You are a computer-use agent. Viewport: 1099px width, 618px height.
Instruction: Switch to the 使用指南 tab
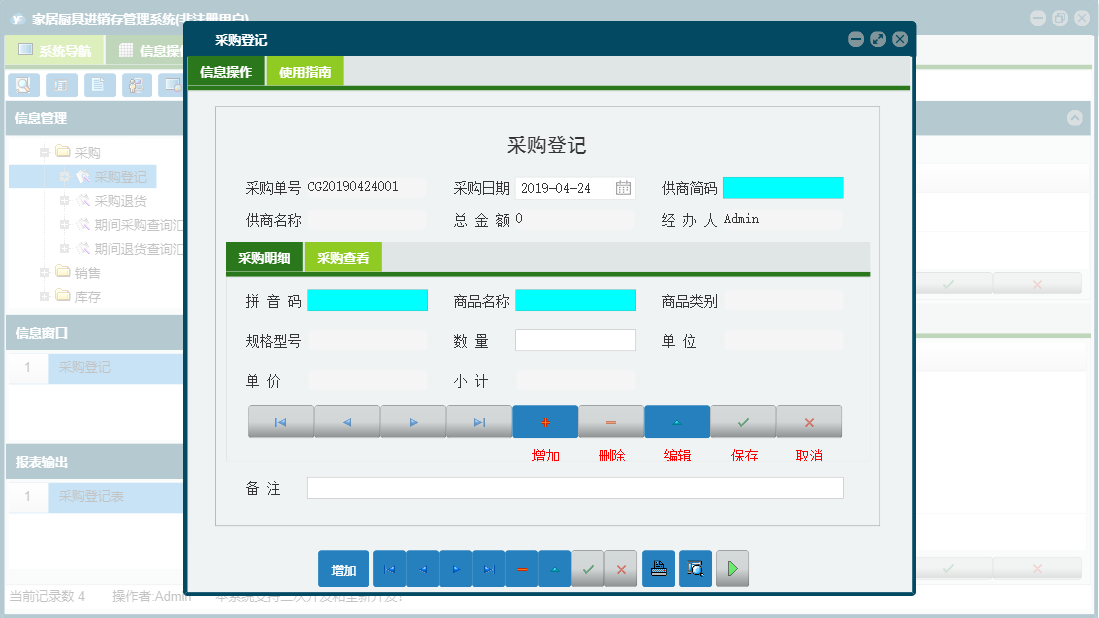305,72
